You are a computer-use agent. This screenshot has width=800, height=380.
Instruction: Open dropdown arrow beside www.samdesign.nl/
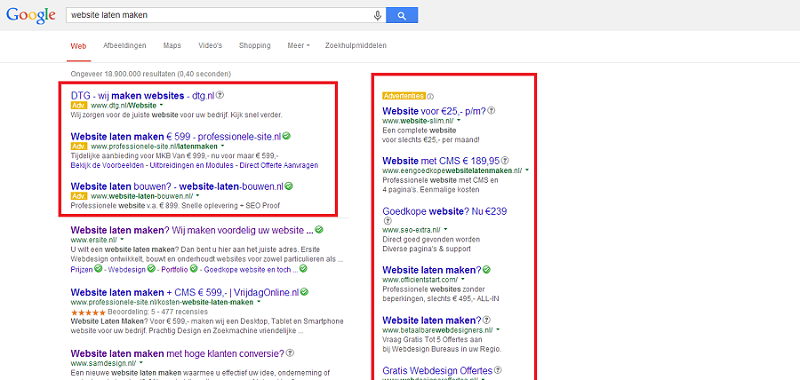coord(141,363)
